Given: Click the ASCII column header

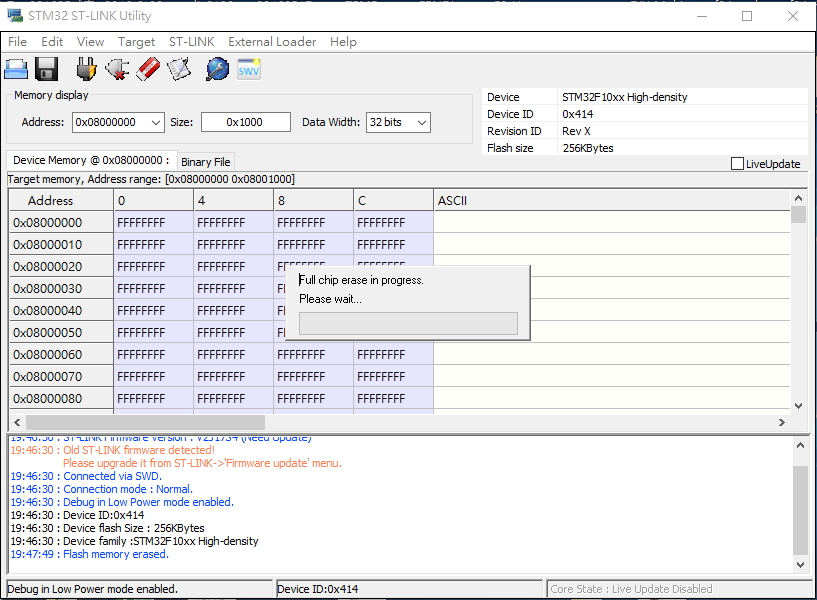Looking at the screenshot, I should [x=612, y=201].
